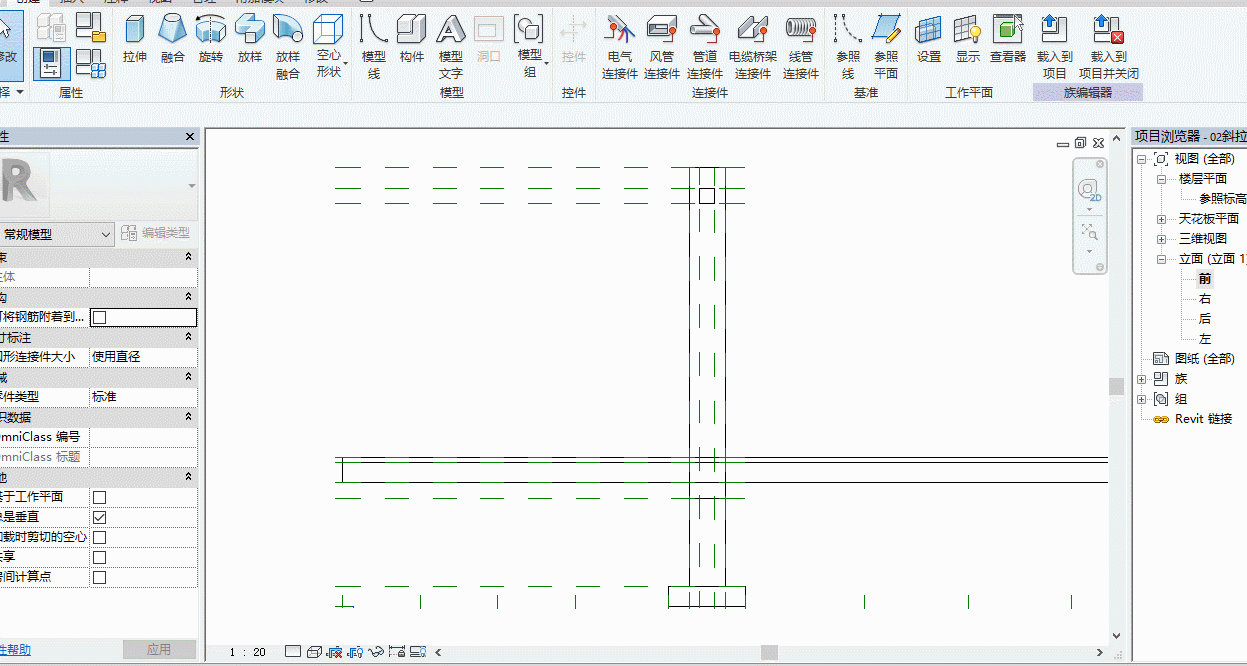Create a 参照平面 reference plane

click(x=886, y=47)
